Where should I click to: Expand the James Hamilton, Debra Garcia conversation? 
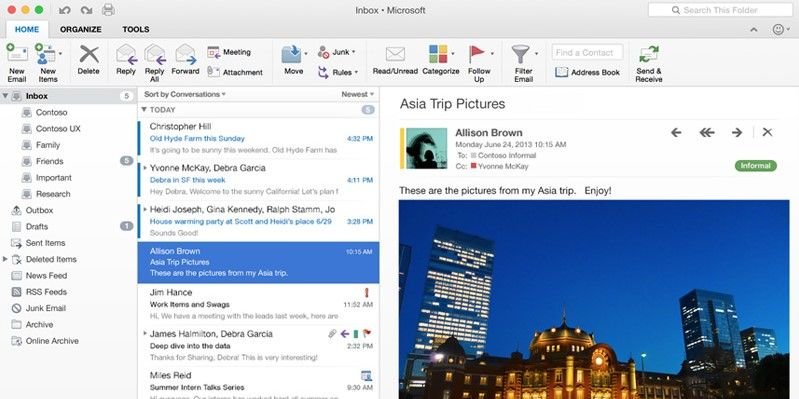tap(145, 334)
